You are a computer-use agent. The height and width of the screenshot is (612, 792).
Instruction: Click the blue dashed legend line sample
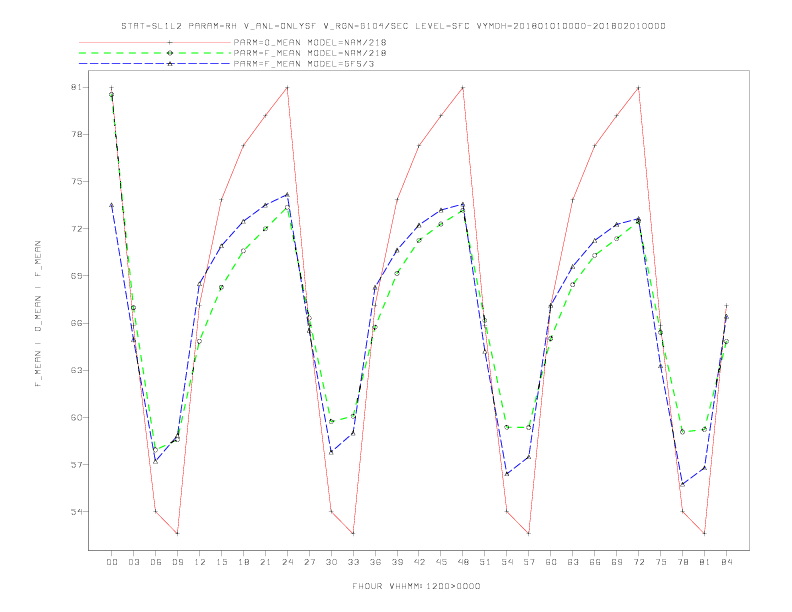click(155, 64)
